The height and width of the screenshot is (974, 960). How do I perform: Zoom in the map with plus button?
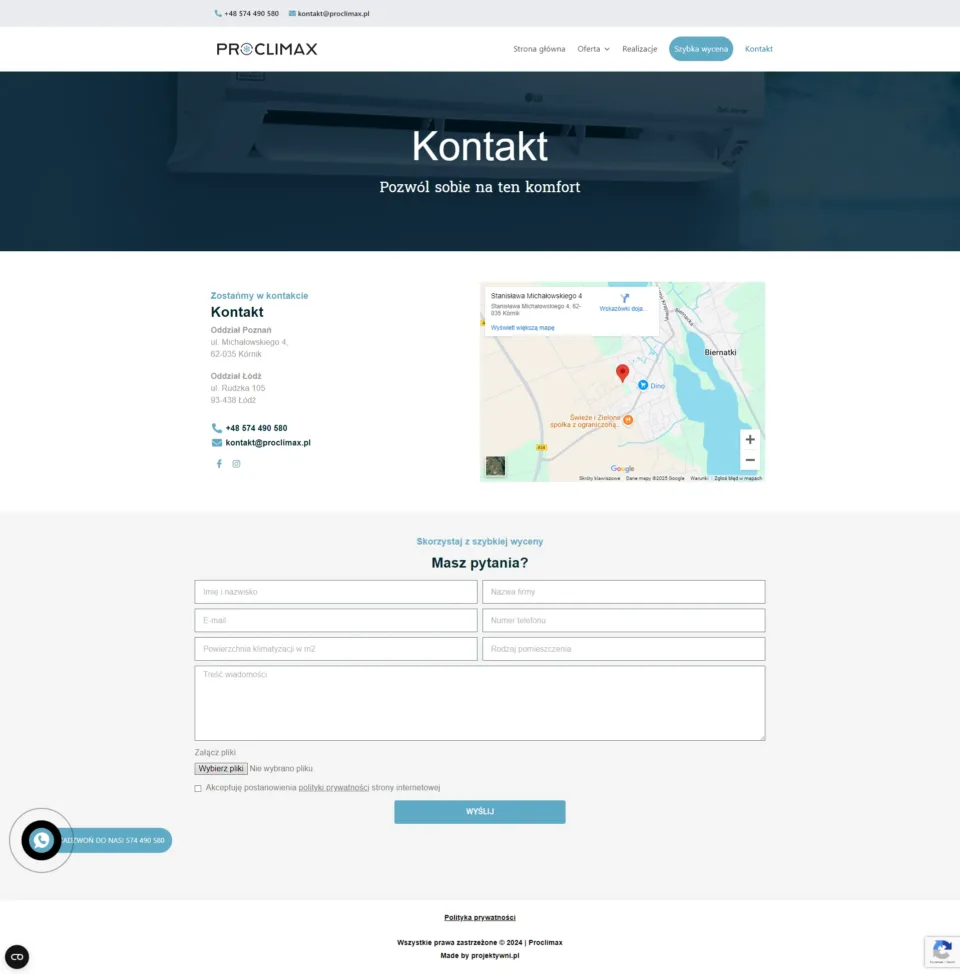coord(750,440)
